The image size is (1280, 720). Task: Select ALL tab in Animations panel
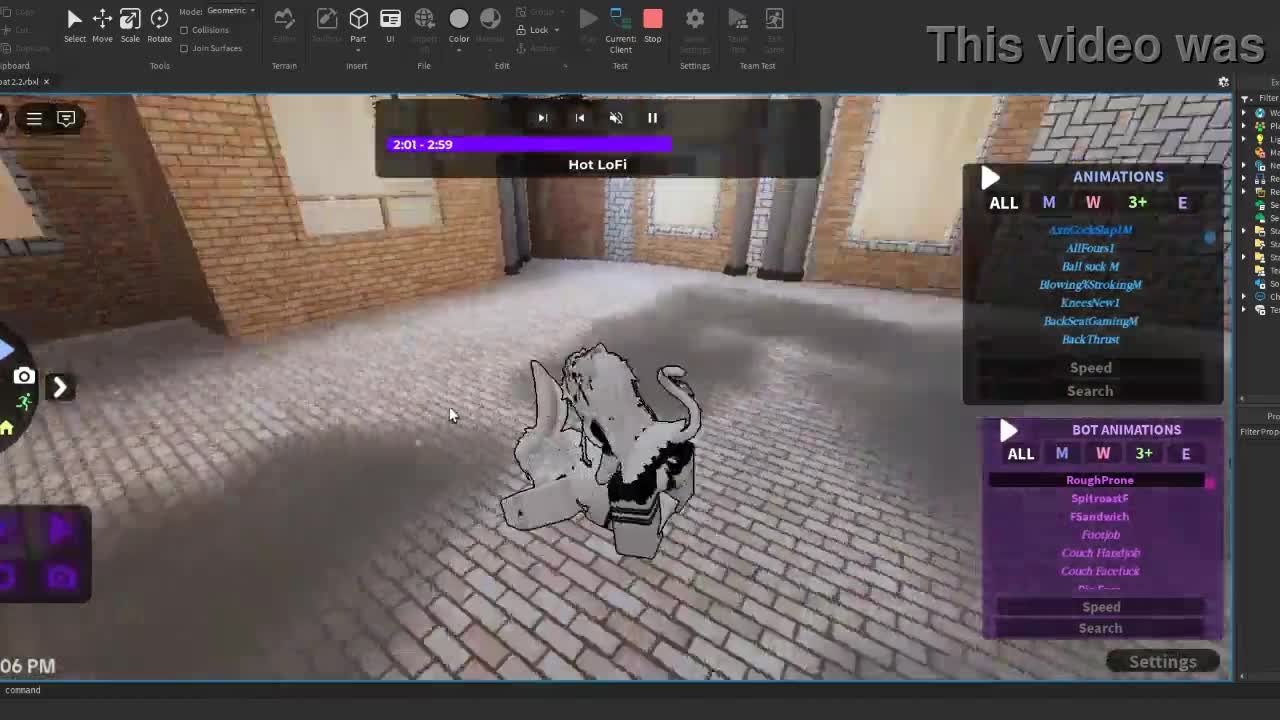point(1003,203)
